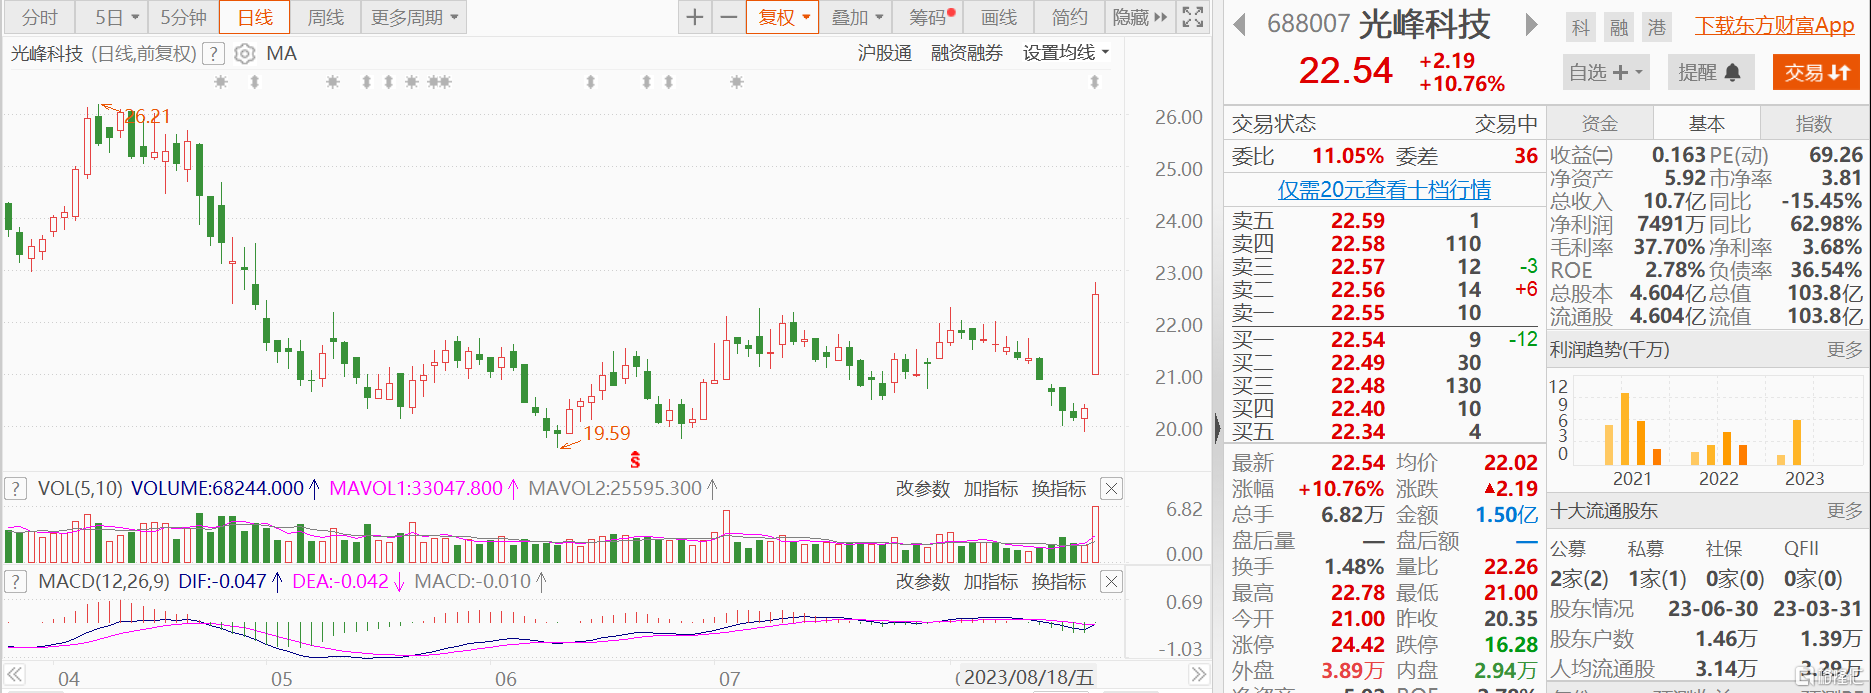Viewport: 1871px width, 693px height.
Task: Click the 融 margin trading tag
Action: (1619, 27)
